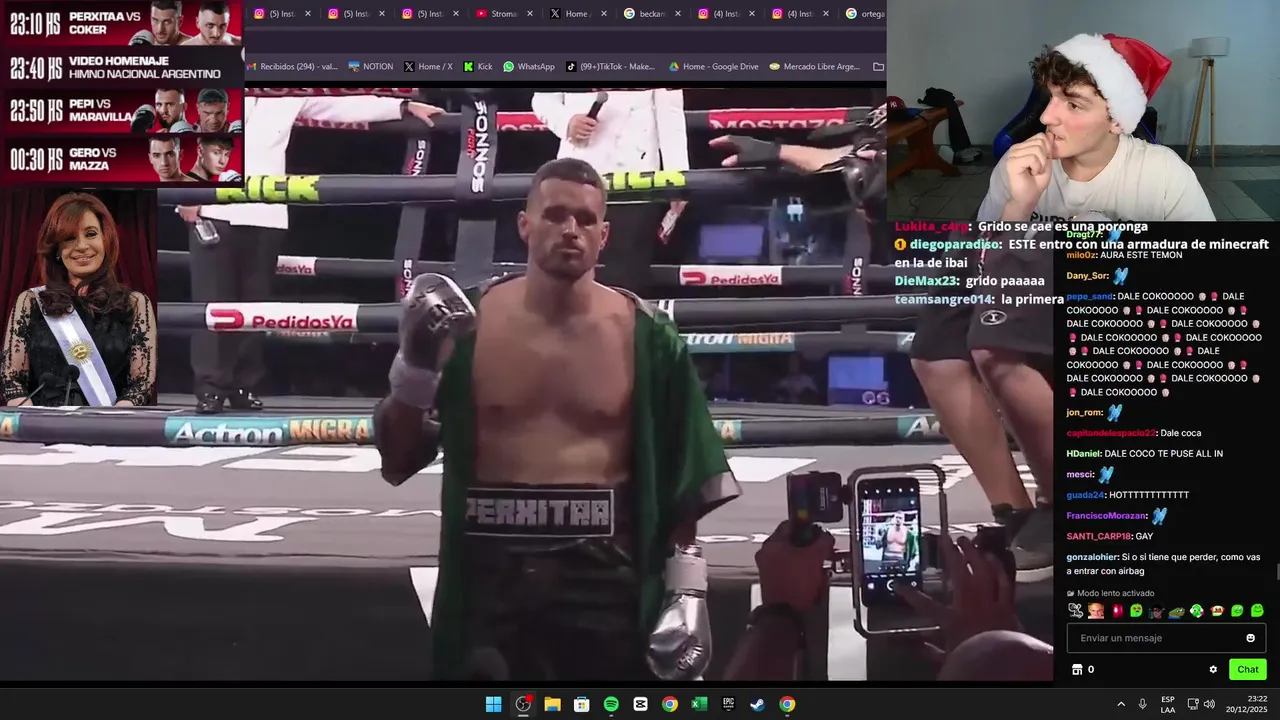The height and width of the screenshot is (720, 1280).
Task: Open Epic Games Launcher from taskbar
Action: point(729,704)
